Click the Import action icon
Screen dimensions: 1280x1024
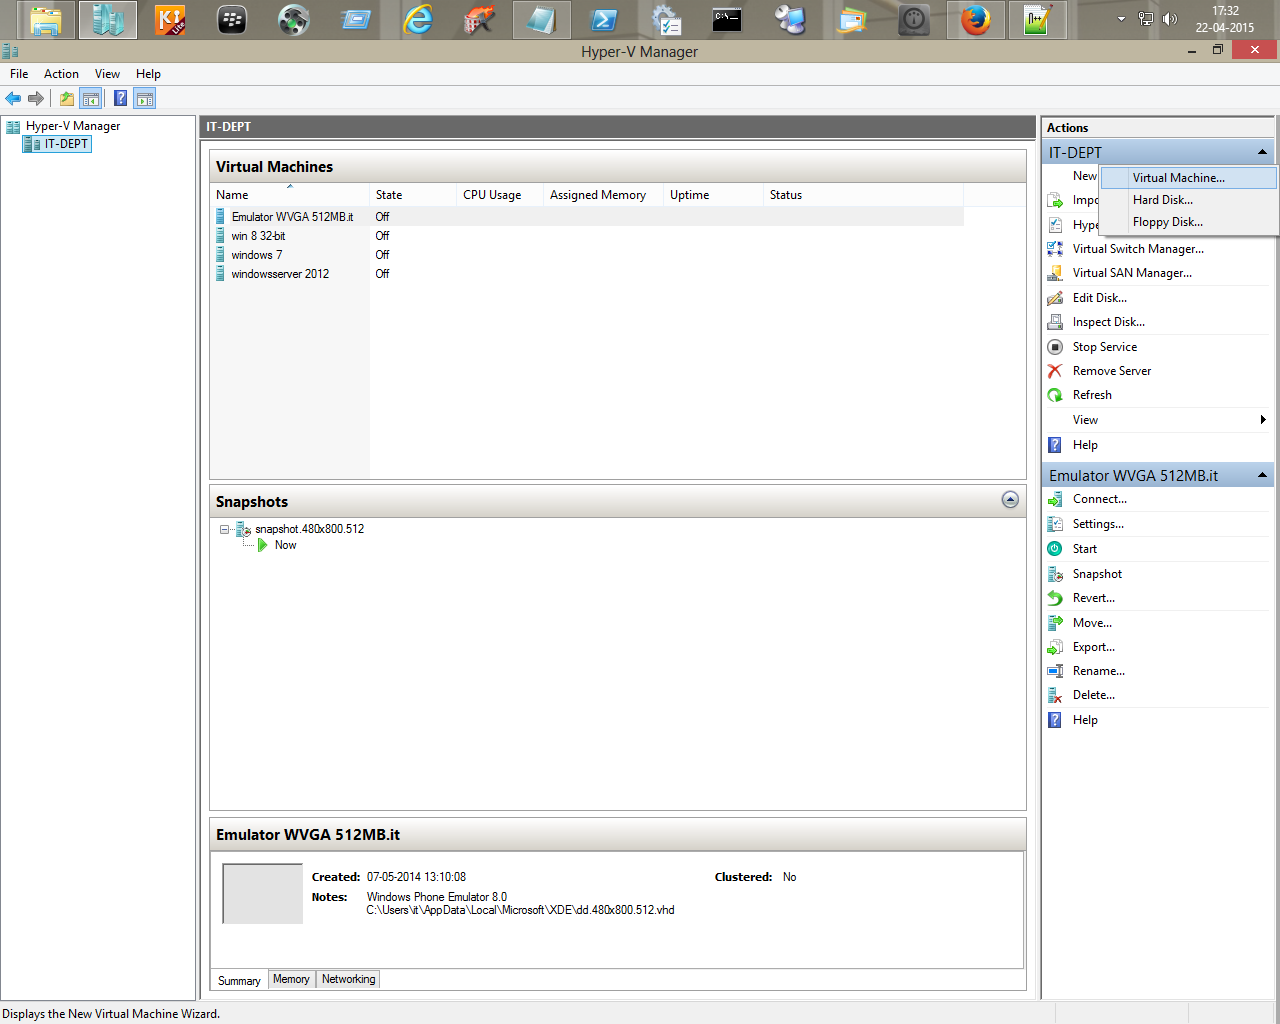1055,200
